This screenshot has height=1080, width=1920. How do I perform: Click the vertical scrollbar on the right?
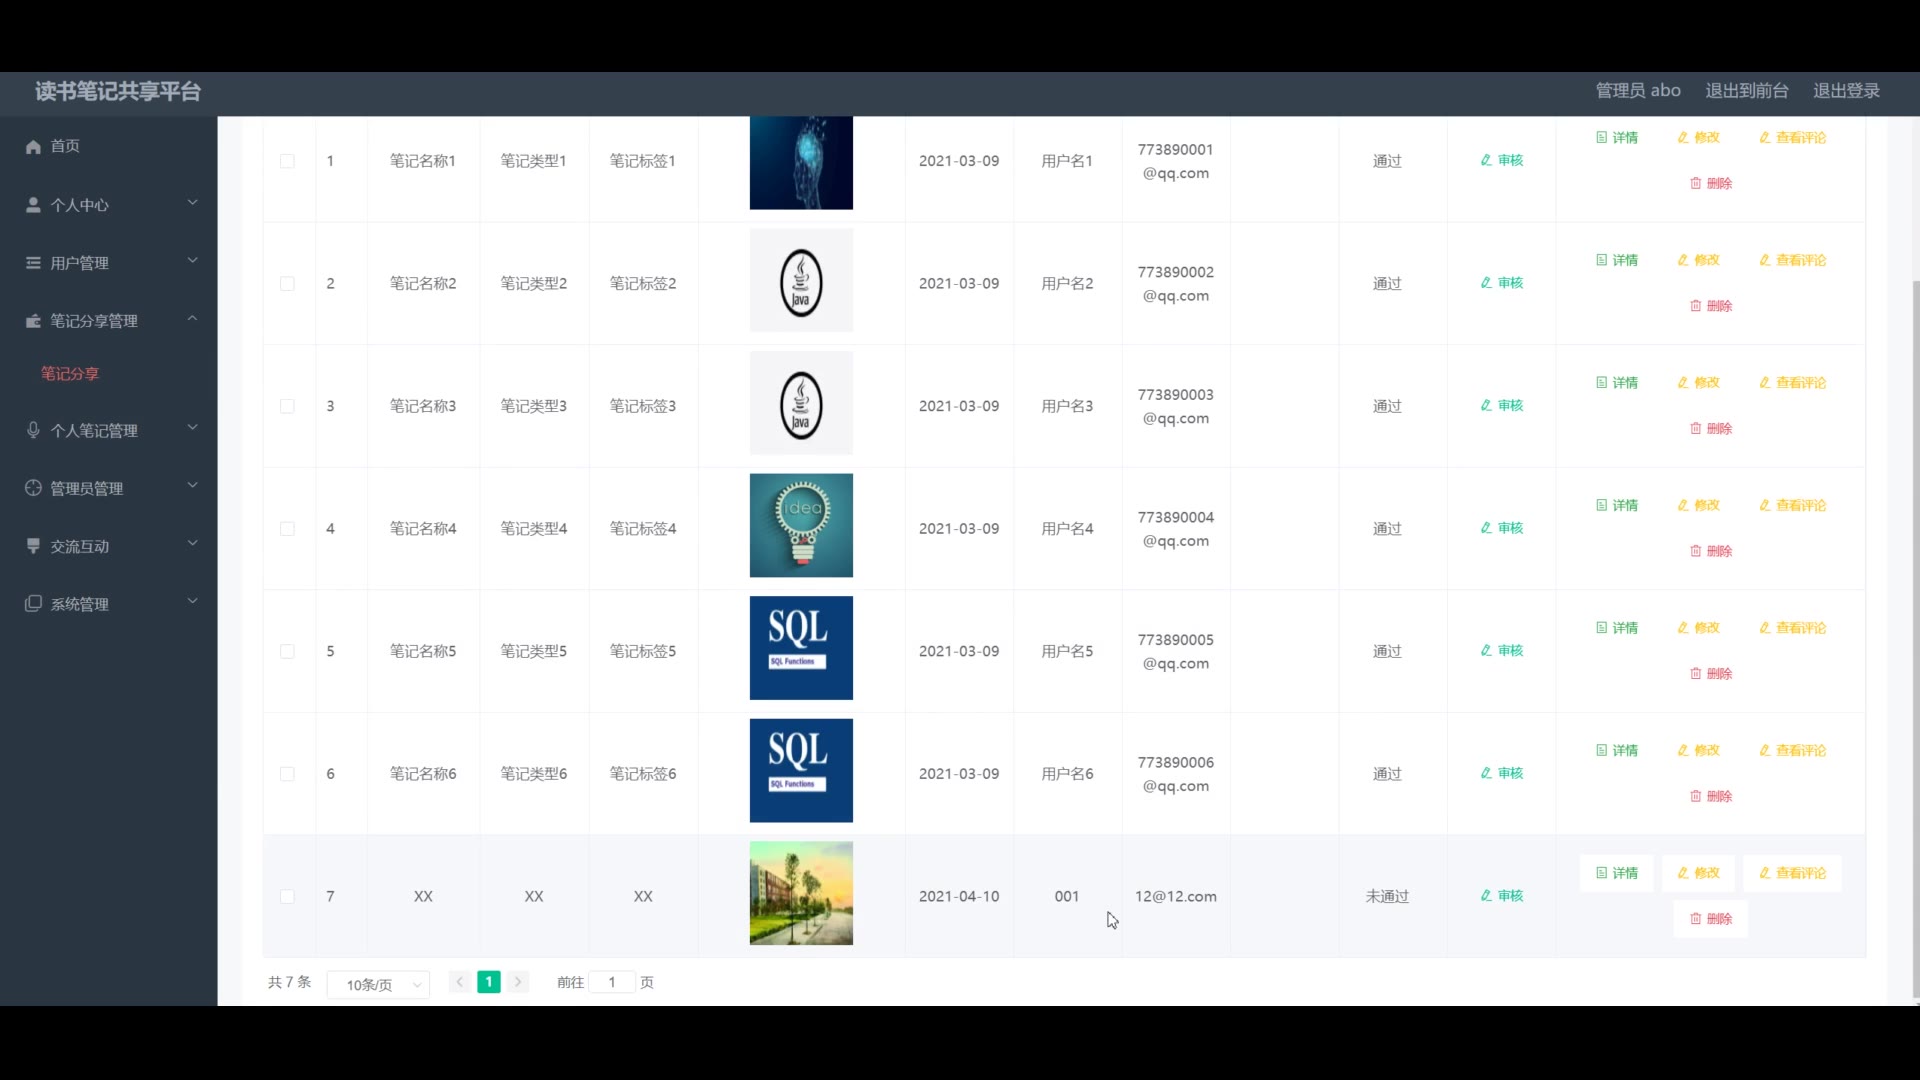pyautogui.click(x=1915, y=640)
